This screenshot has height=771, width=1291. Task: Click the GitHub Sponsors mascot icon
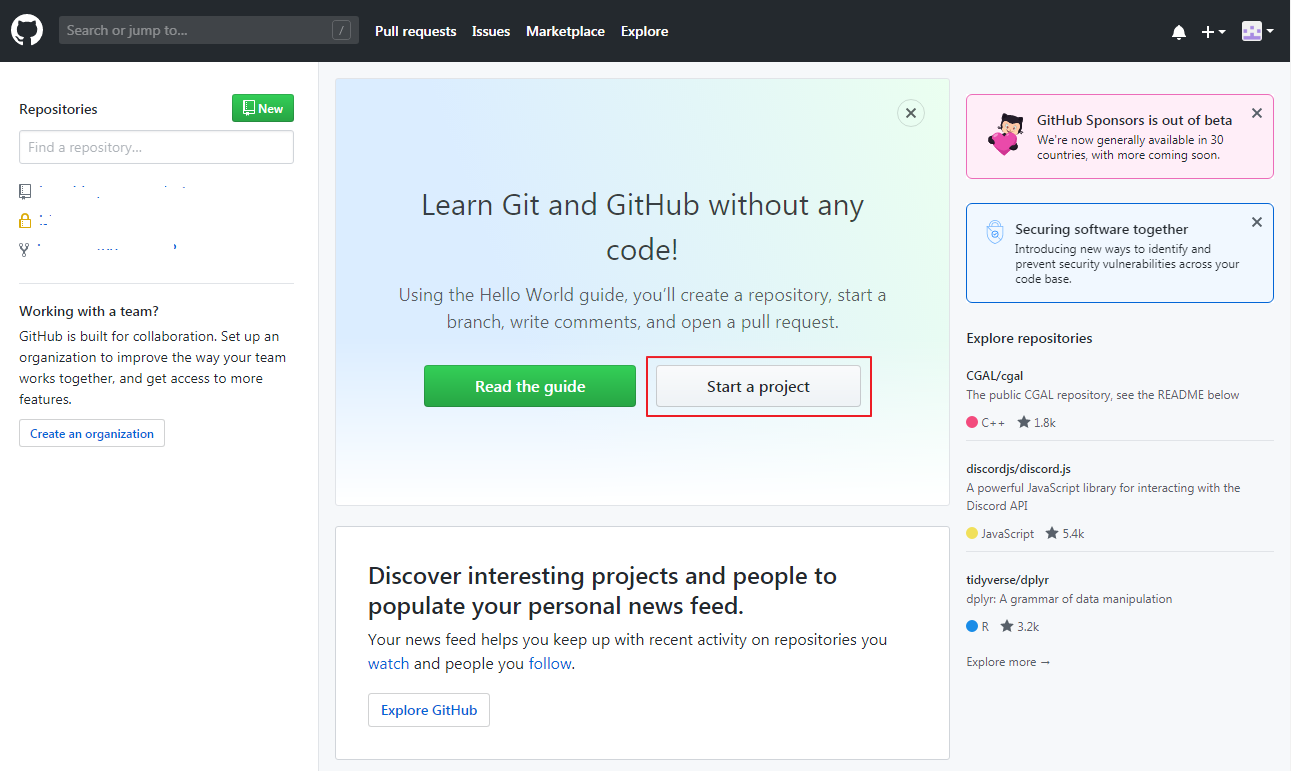1006,134
